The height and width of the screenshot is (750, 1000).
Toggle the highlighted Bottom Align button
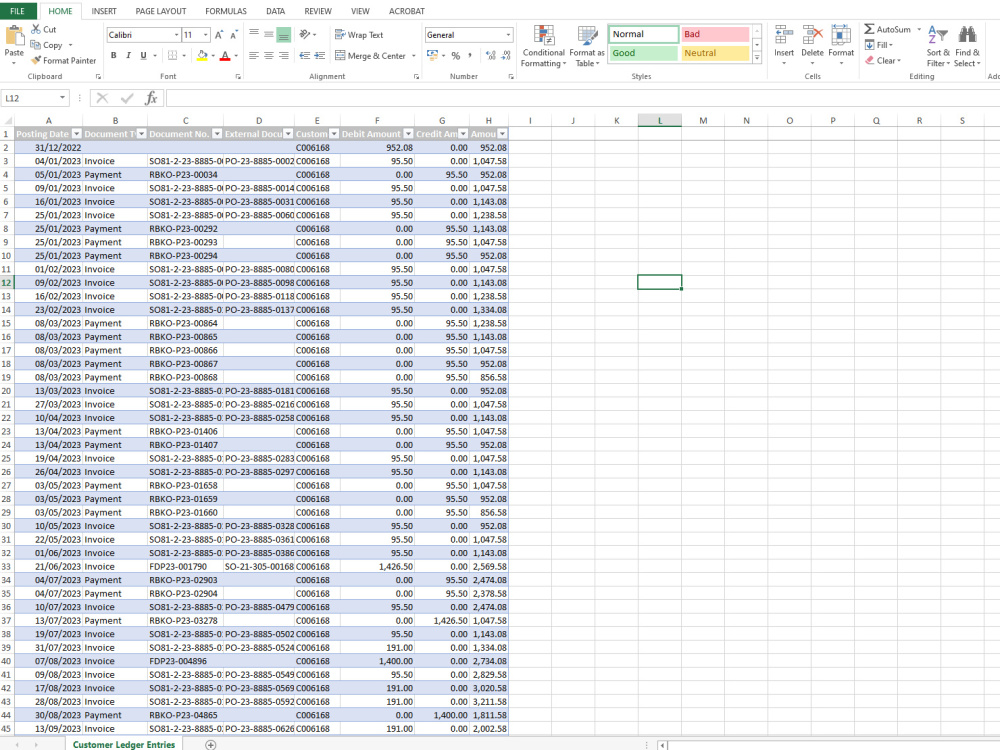pos(284,34)
